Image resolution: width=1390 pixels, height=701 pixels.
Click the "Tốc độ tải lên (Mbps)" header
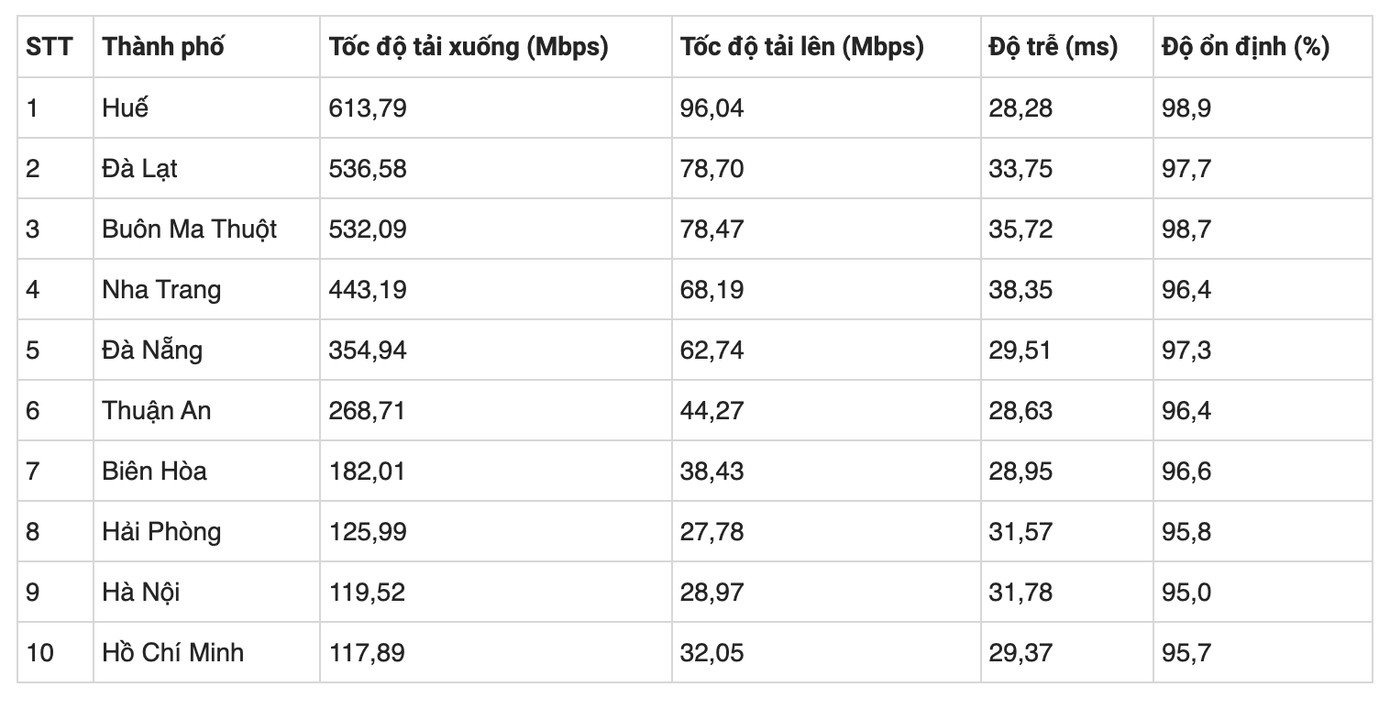pyautogui.click(x=802, y=47)
